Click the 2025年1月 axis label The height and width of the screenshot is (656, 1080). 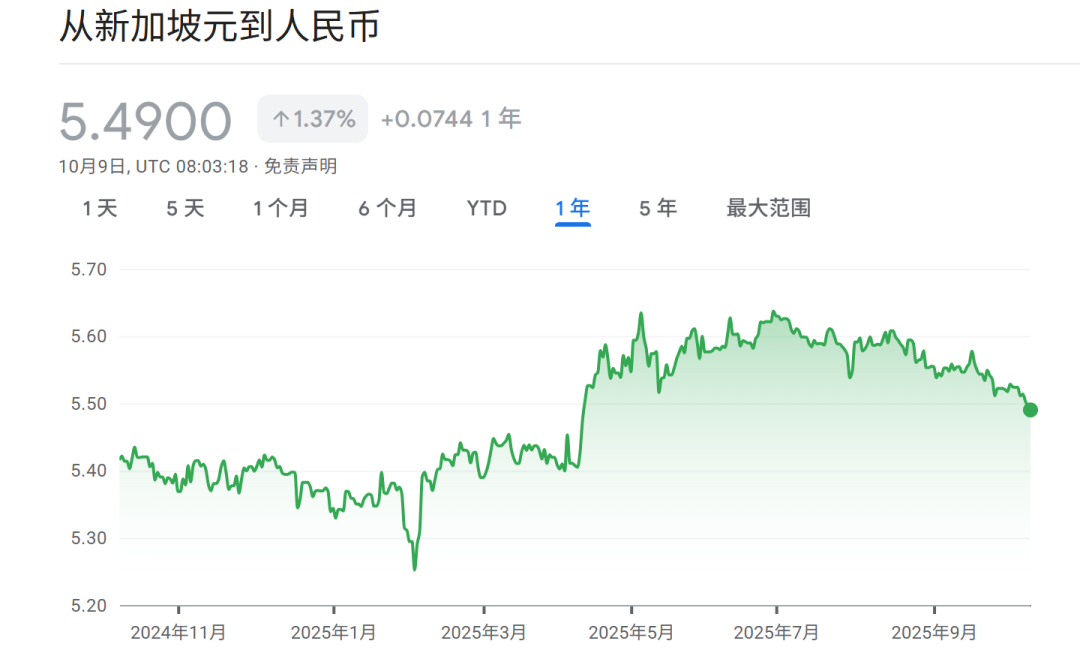click(333, 632)
